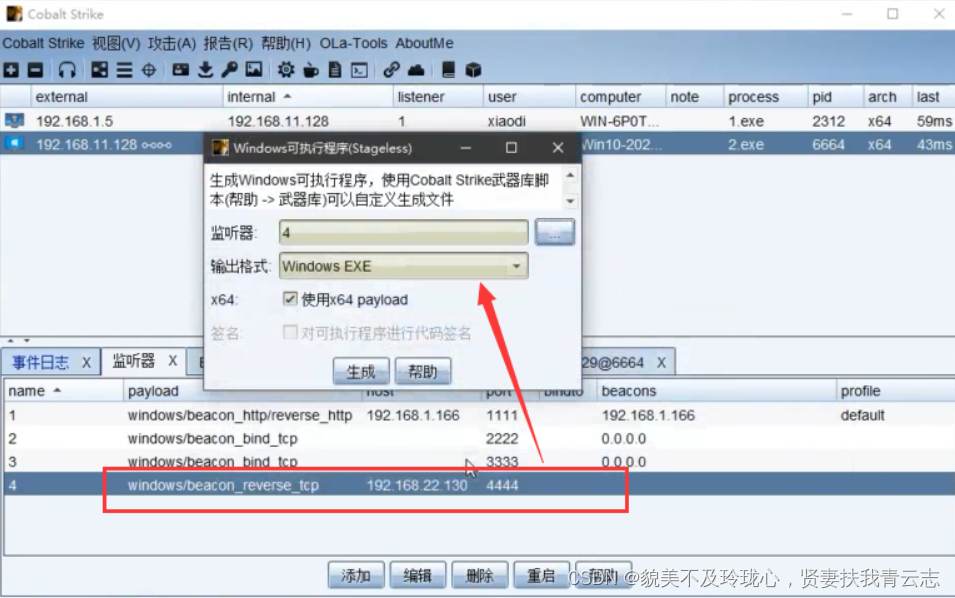Open the 报告(R) menu

(x=228, y=43)
